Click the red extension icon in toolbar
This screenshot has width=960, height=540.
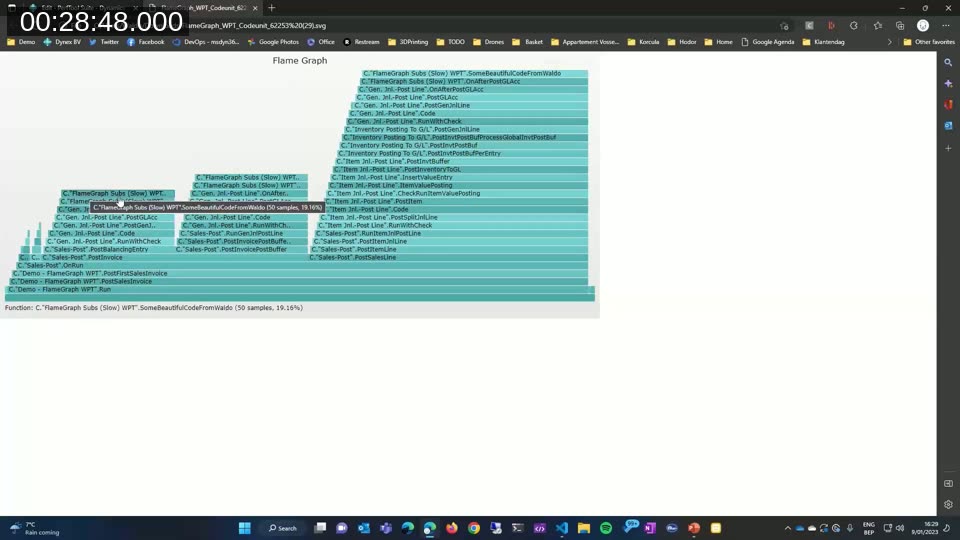[831, 26]
